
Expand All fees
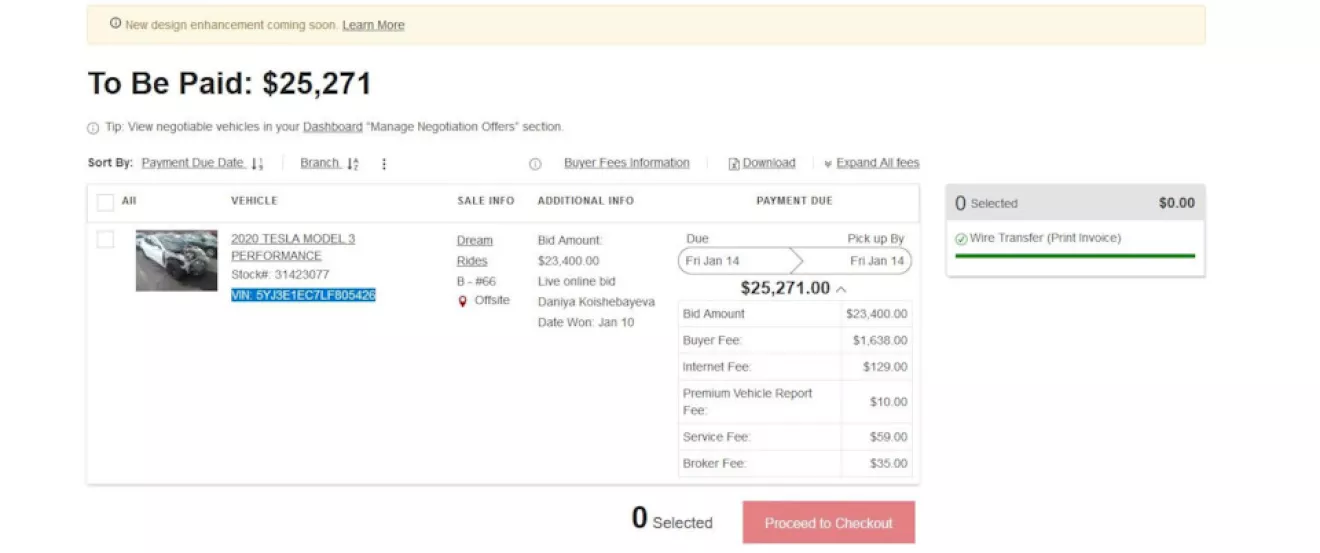pos(877,163)
